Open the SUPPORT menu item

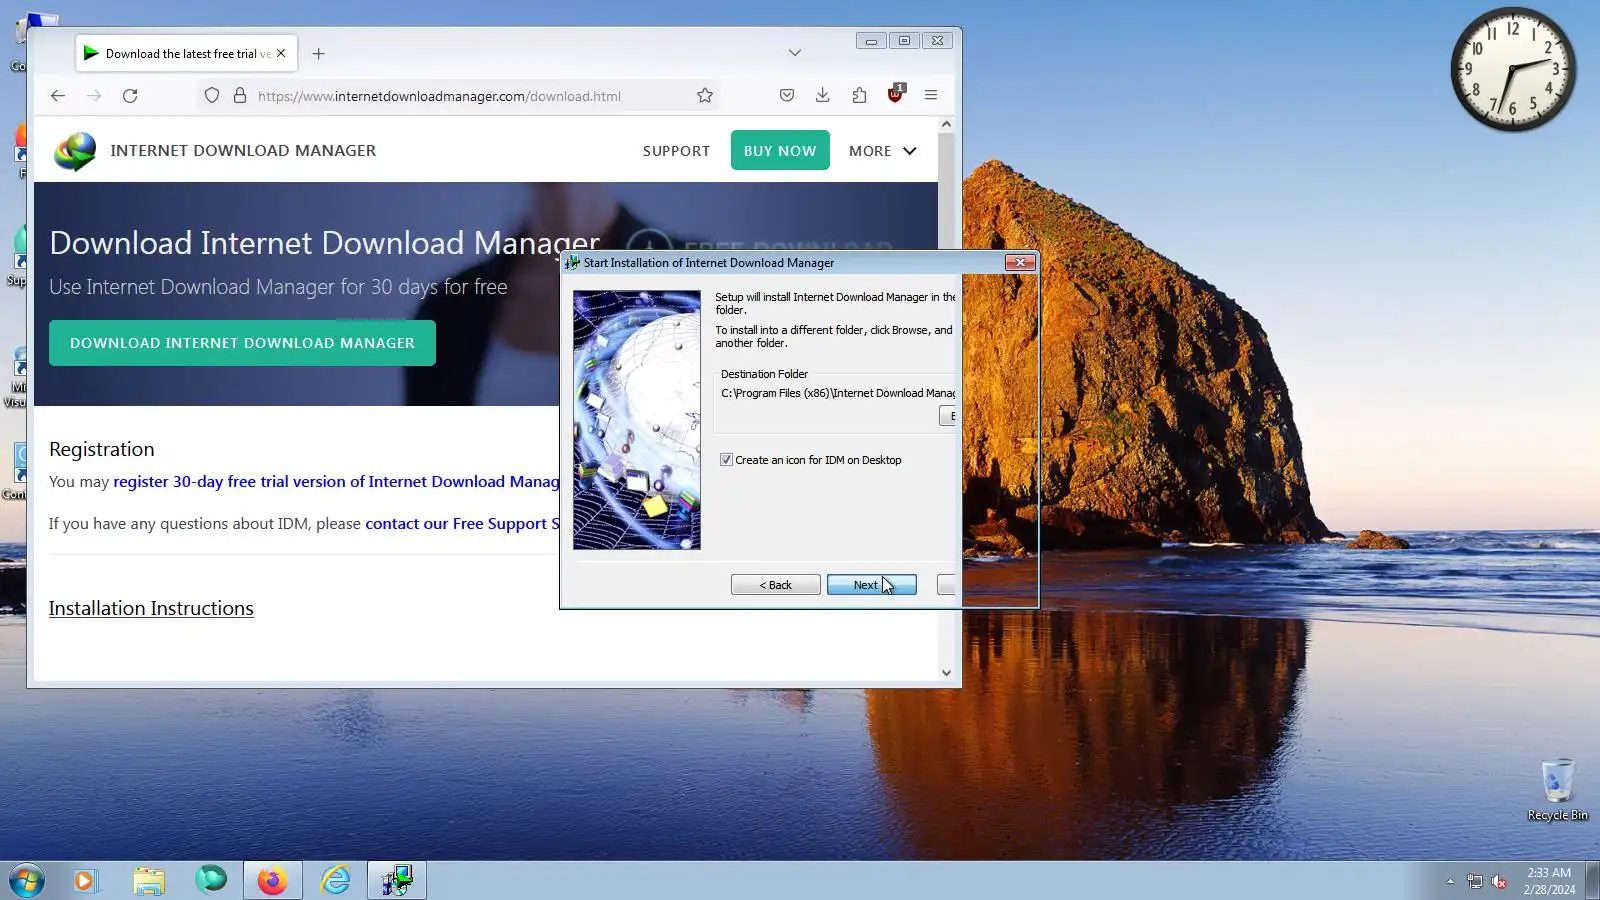[x=676, y=151]
